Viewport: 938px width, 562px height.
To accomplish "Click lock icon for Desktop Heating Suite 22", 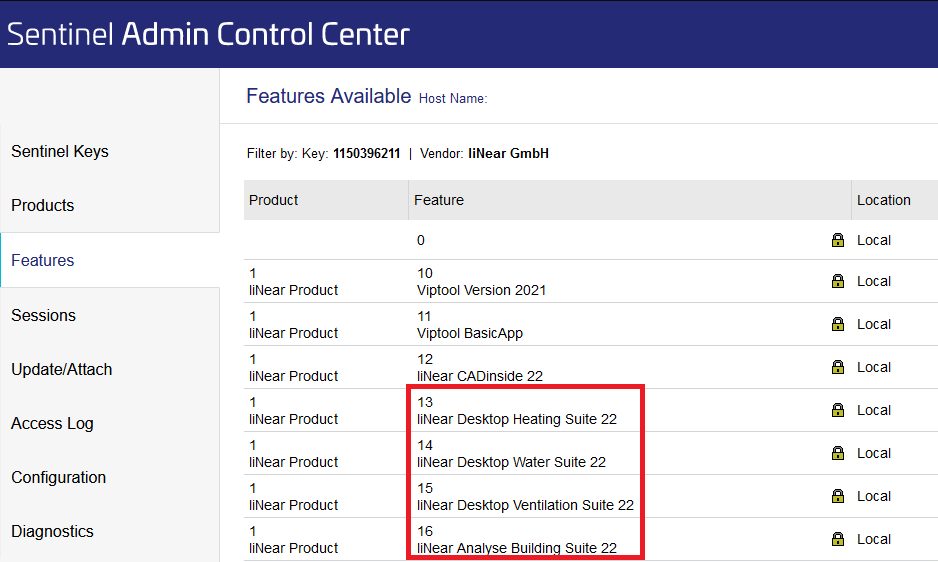I will point(838,410).
